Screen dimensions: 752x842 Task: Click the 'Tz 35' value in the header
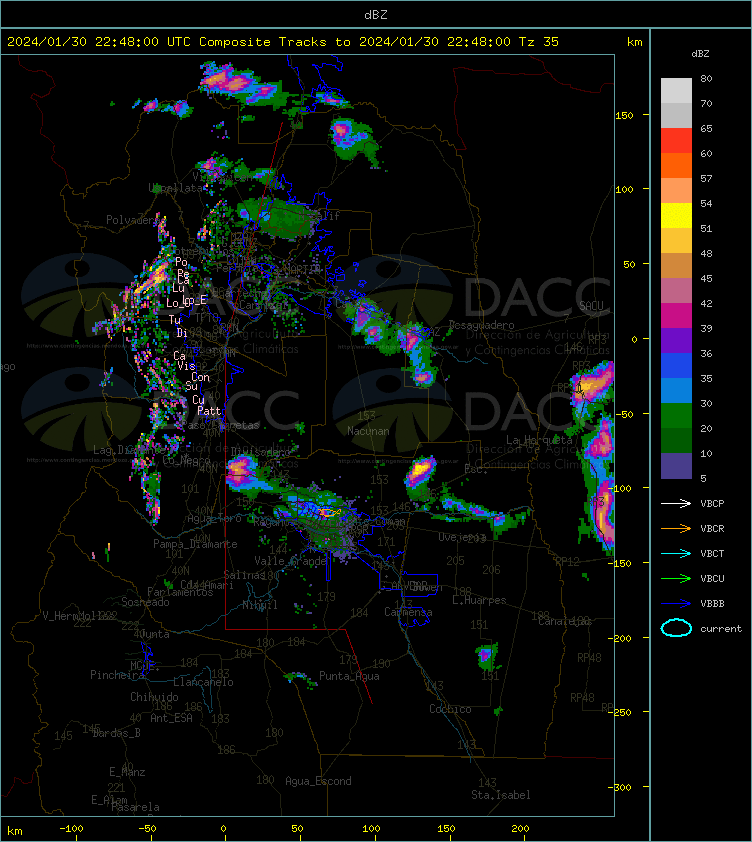coord(539,42)
